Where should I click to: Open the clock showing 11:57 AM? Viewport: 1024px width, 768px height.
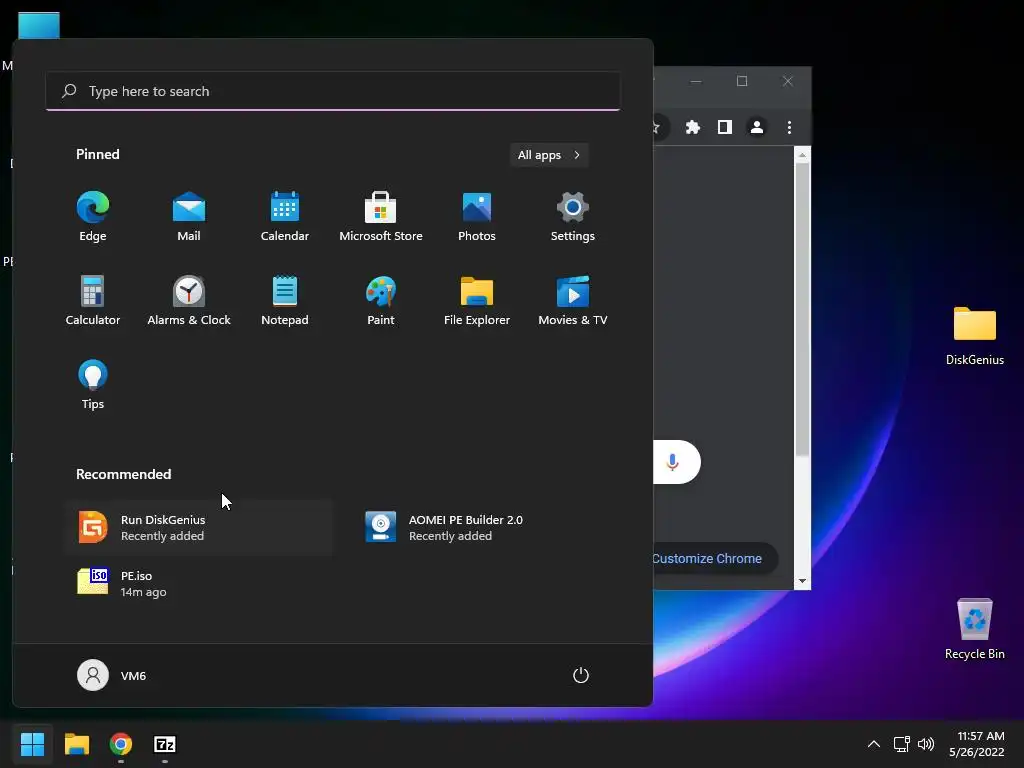point(977,744)
